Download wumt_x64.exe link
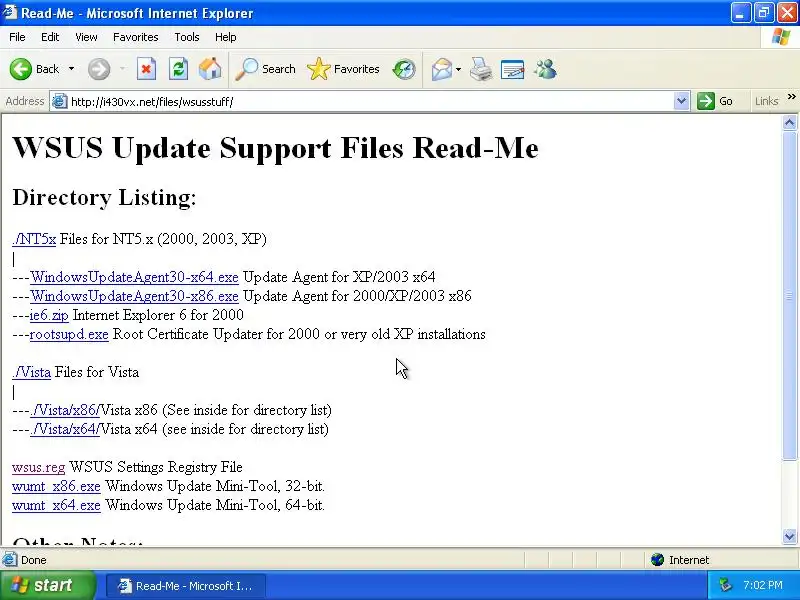 click(x=56, y=505)
